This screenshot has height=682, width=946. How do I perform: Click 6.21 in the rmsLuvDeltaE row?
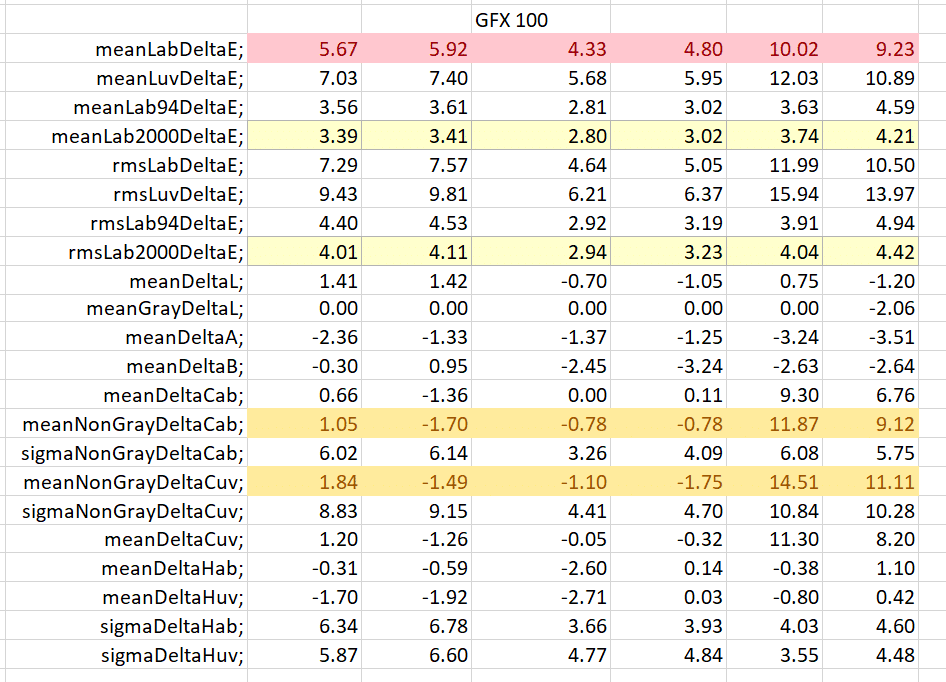point(587,194)
